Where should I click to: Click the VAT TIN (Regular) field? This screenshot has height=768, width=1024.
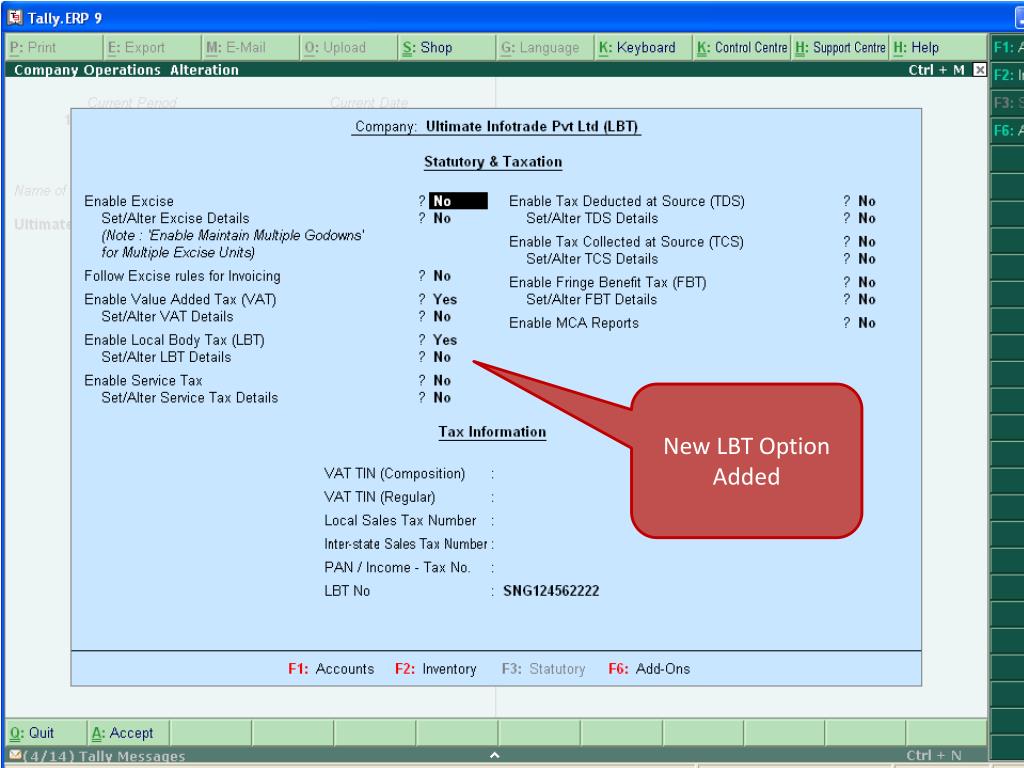pyautogui.click(x=379, y=497)
